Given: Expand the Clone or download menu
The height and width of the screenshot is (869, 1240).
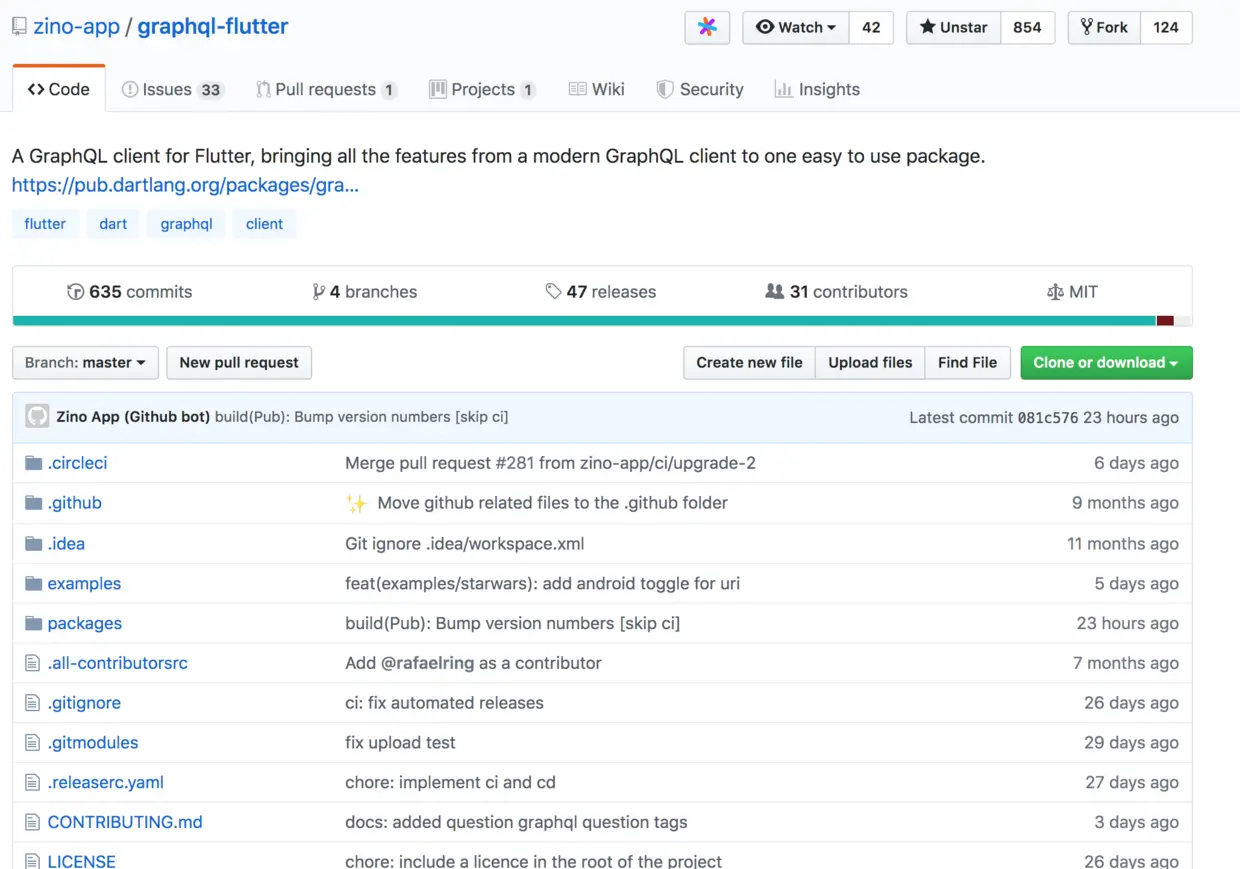Looking at the screenshot, I should point(1106,362).
